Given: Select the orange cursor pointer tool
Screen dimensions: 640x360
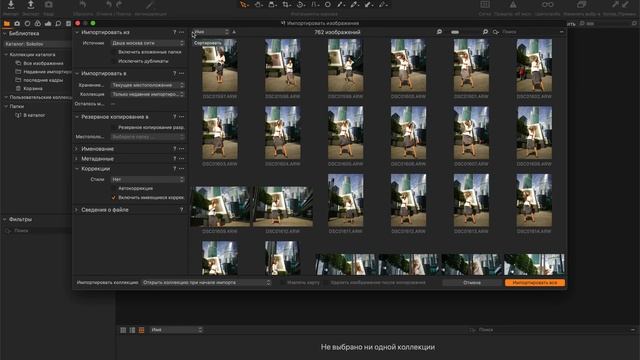Looking at the screenshot, I should coord(244,5).
